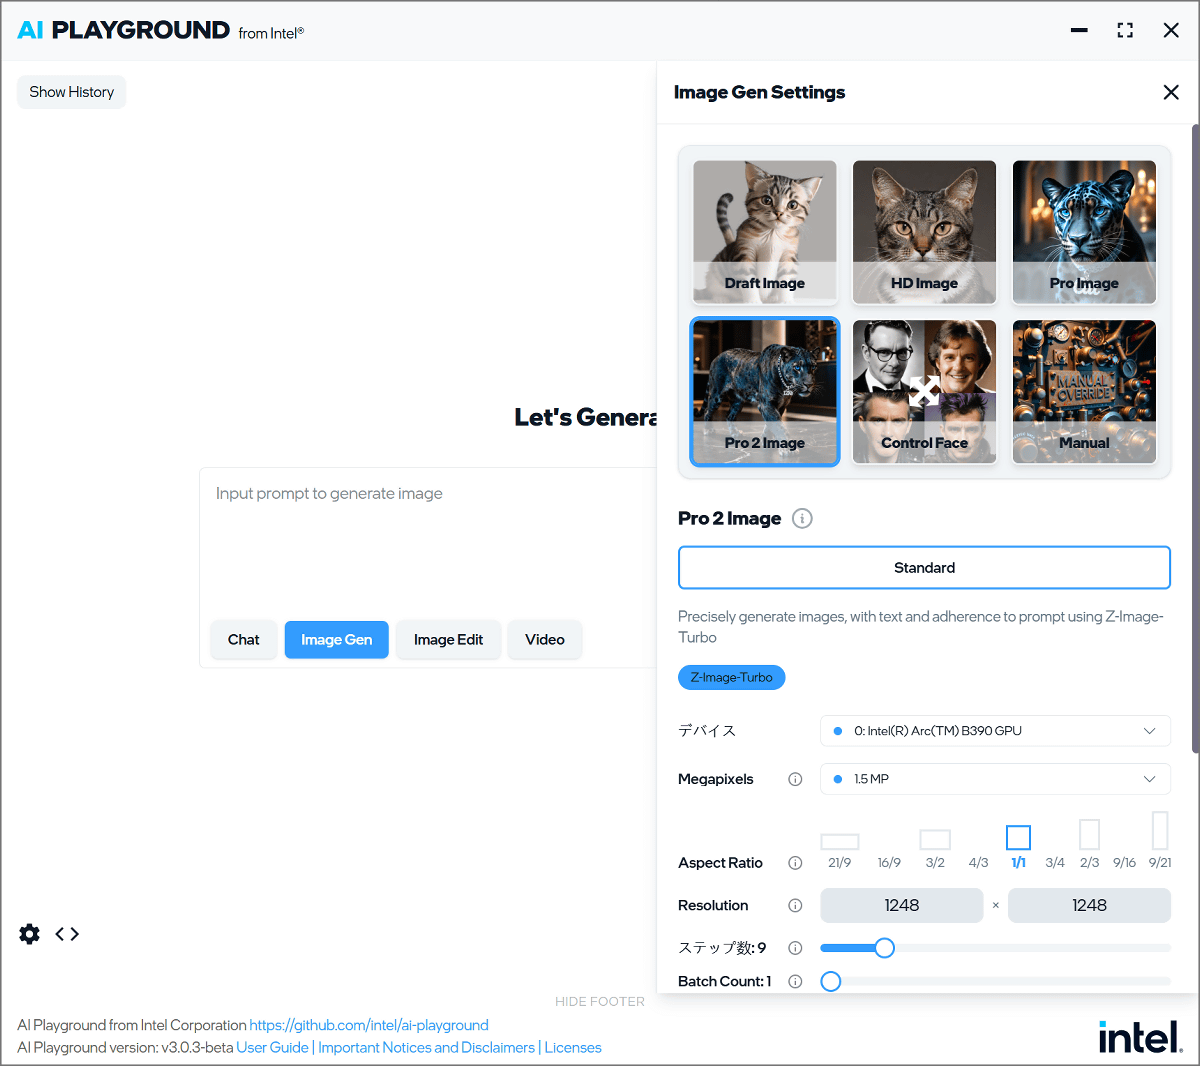The height and width of the screenshot is (1066, 1200).
Task: Select the 3/4 aspect ratio
Action: click(1055, 862)
